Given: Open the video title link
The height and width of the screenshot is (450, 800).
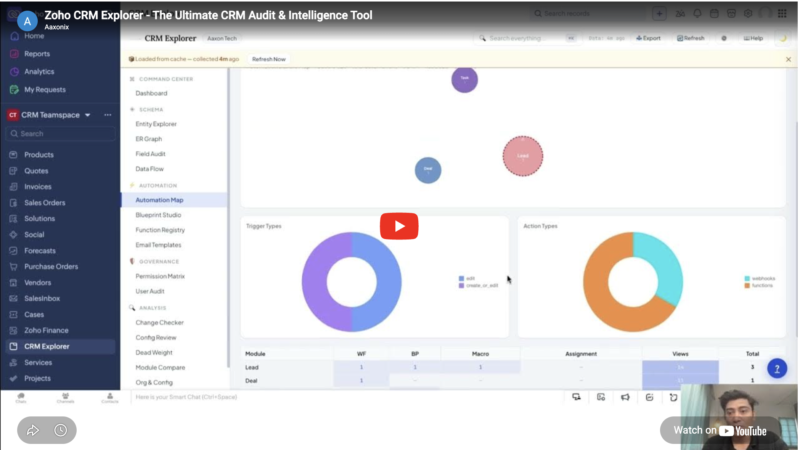Looking at the screenshot, I should 208,15.
